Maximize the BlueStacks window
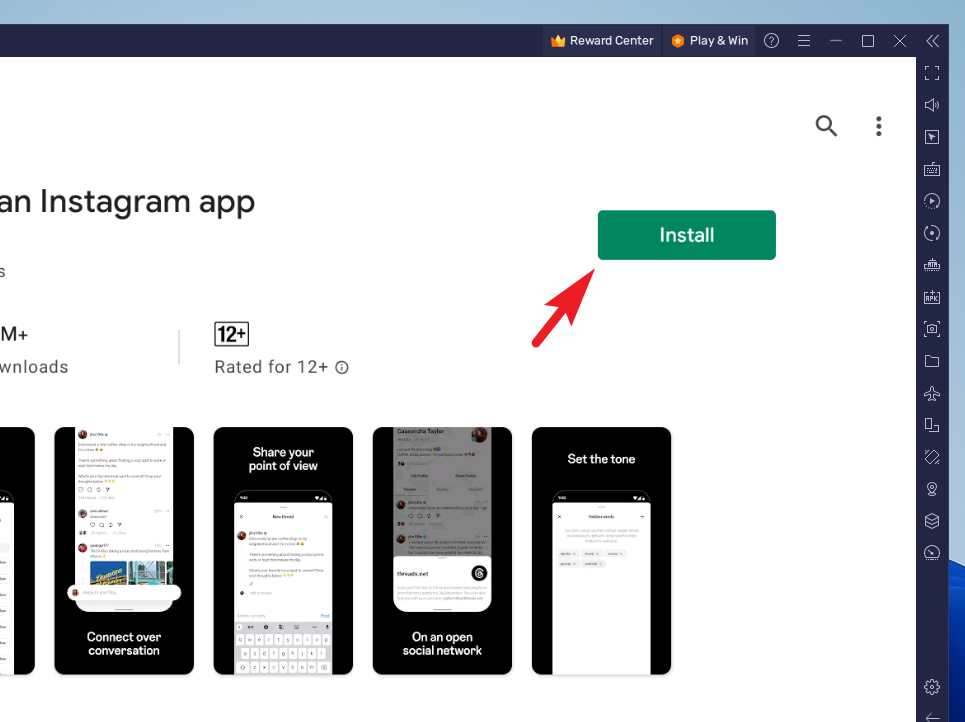This screenshot has width=965, height=722. click(x=868, y=41)
